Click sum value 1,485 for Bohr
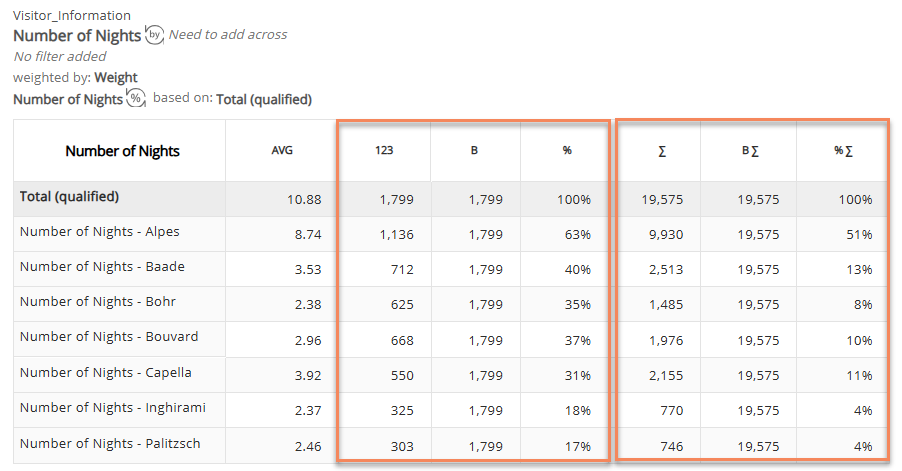 (666, 305)
